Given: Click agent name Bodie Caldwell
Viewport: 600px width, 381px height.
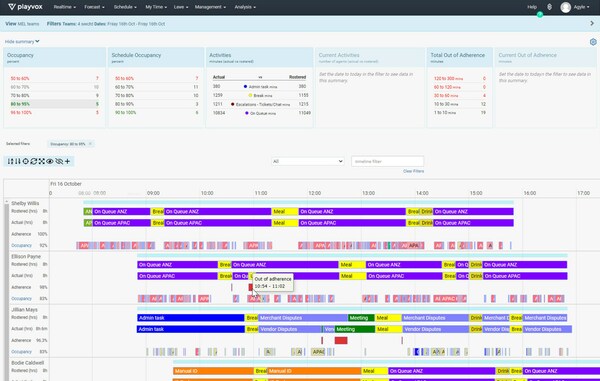Looking at the screenshot, I should [x=28, y=363].
